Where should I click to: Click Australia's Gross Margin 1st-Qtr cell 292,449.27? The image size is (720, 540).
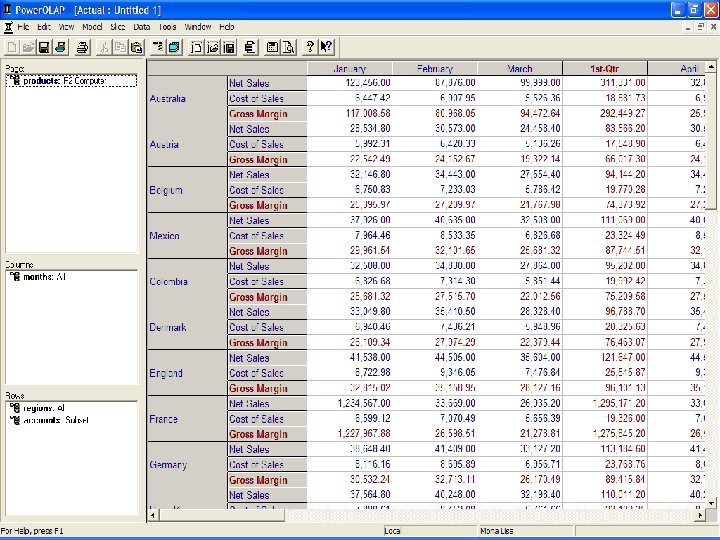pyautogui.click(x=605, y=113)
